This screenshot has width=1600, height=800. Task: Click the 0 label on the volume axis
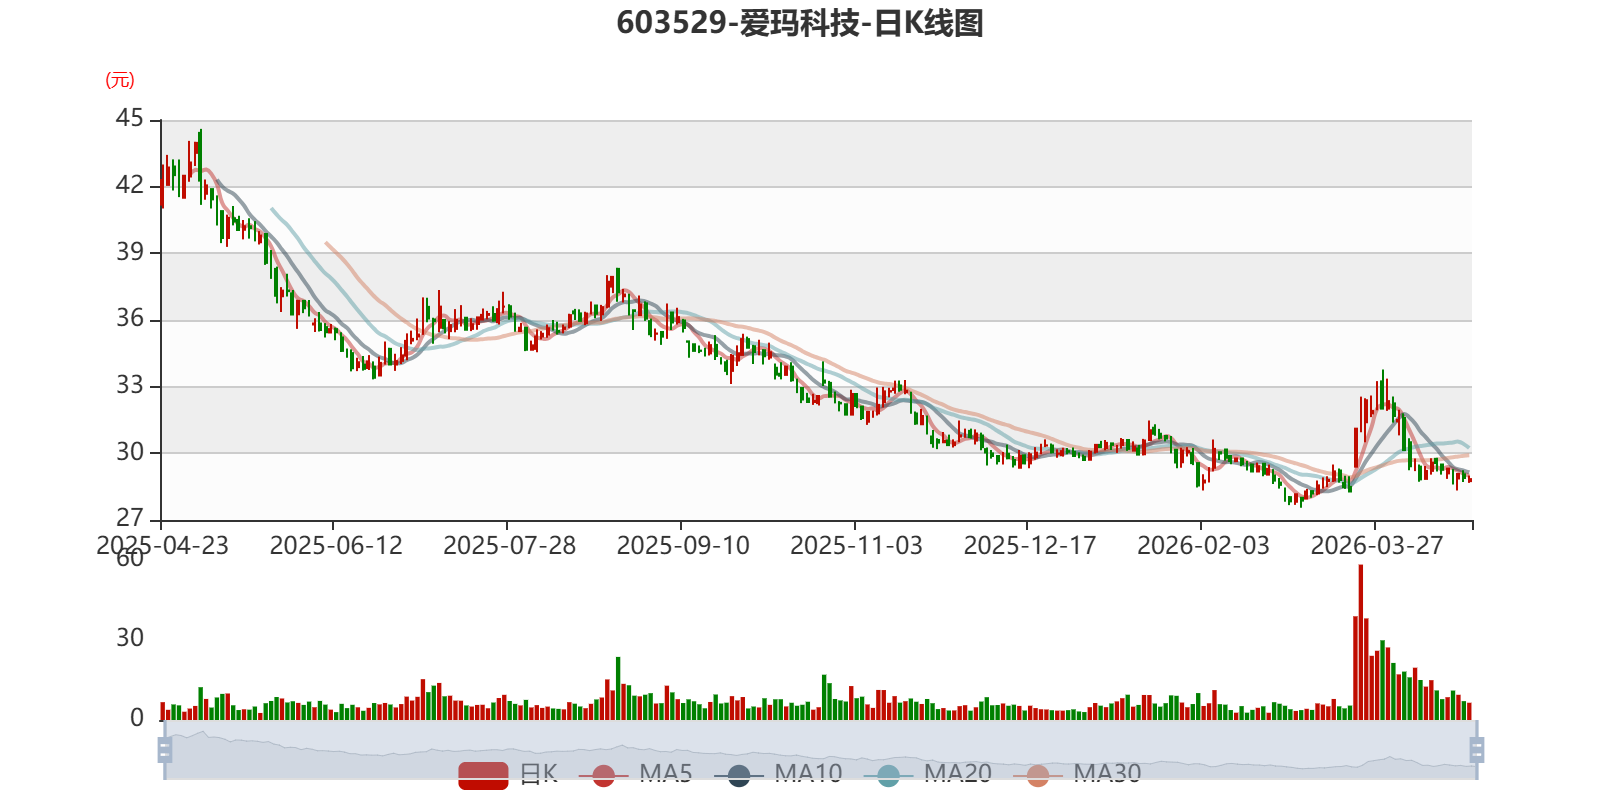point(137,718)
